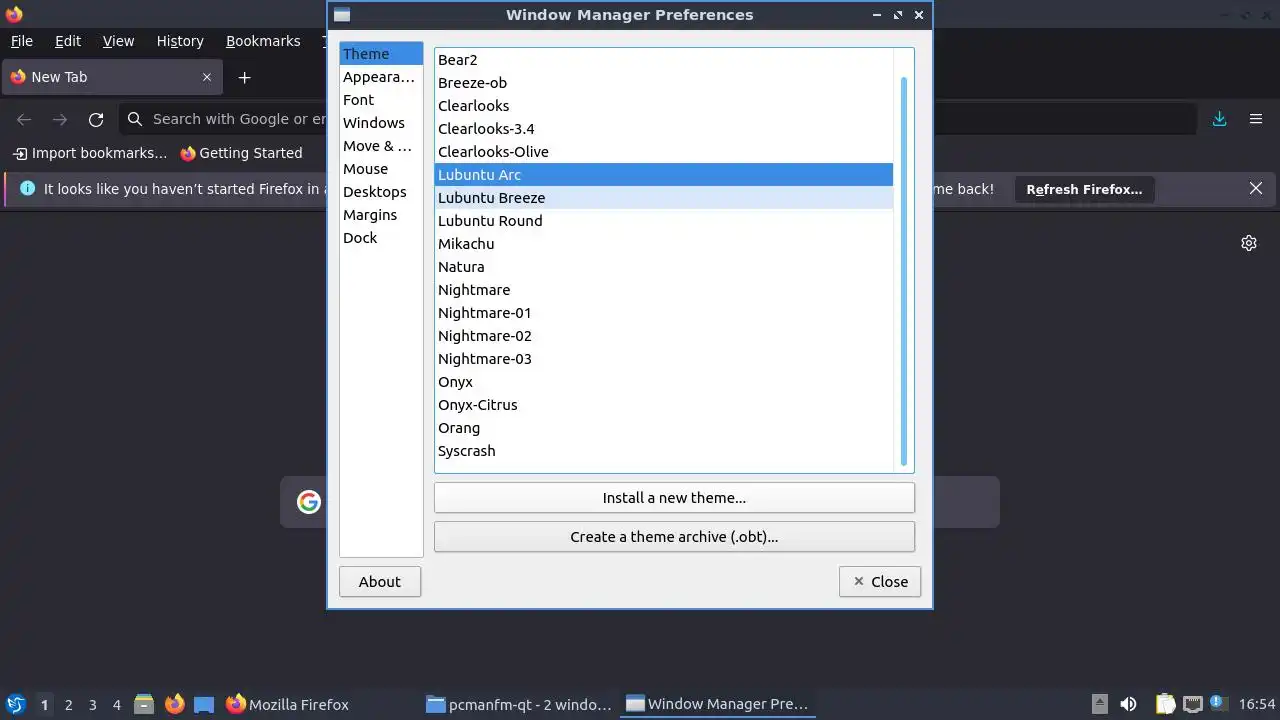
Task: Open the Desktops settings category
Action: pos(381,192)
